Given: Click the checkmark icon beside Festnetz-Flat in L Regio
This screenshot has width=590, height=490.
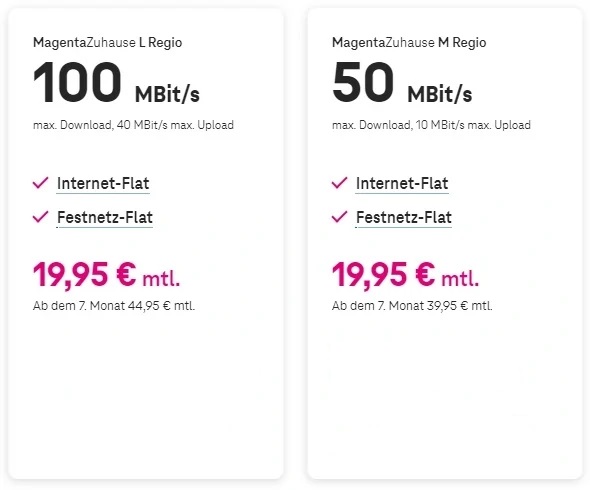Looking at the screenshot, I should (40, 217).
